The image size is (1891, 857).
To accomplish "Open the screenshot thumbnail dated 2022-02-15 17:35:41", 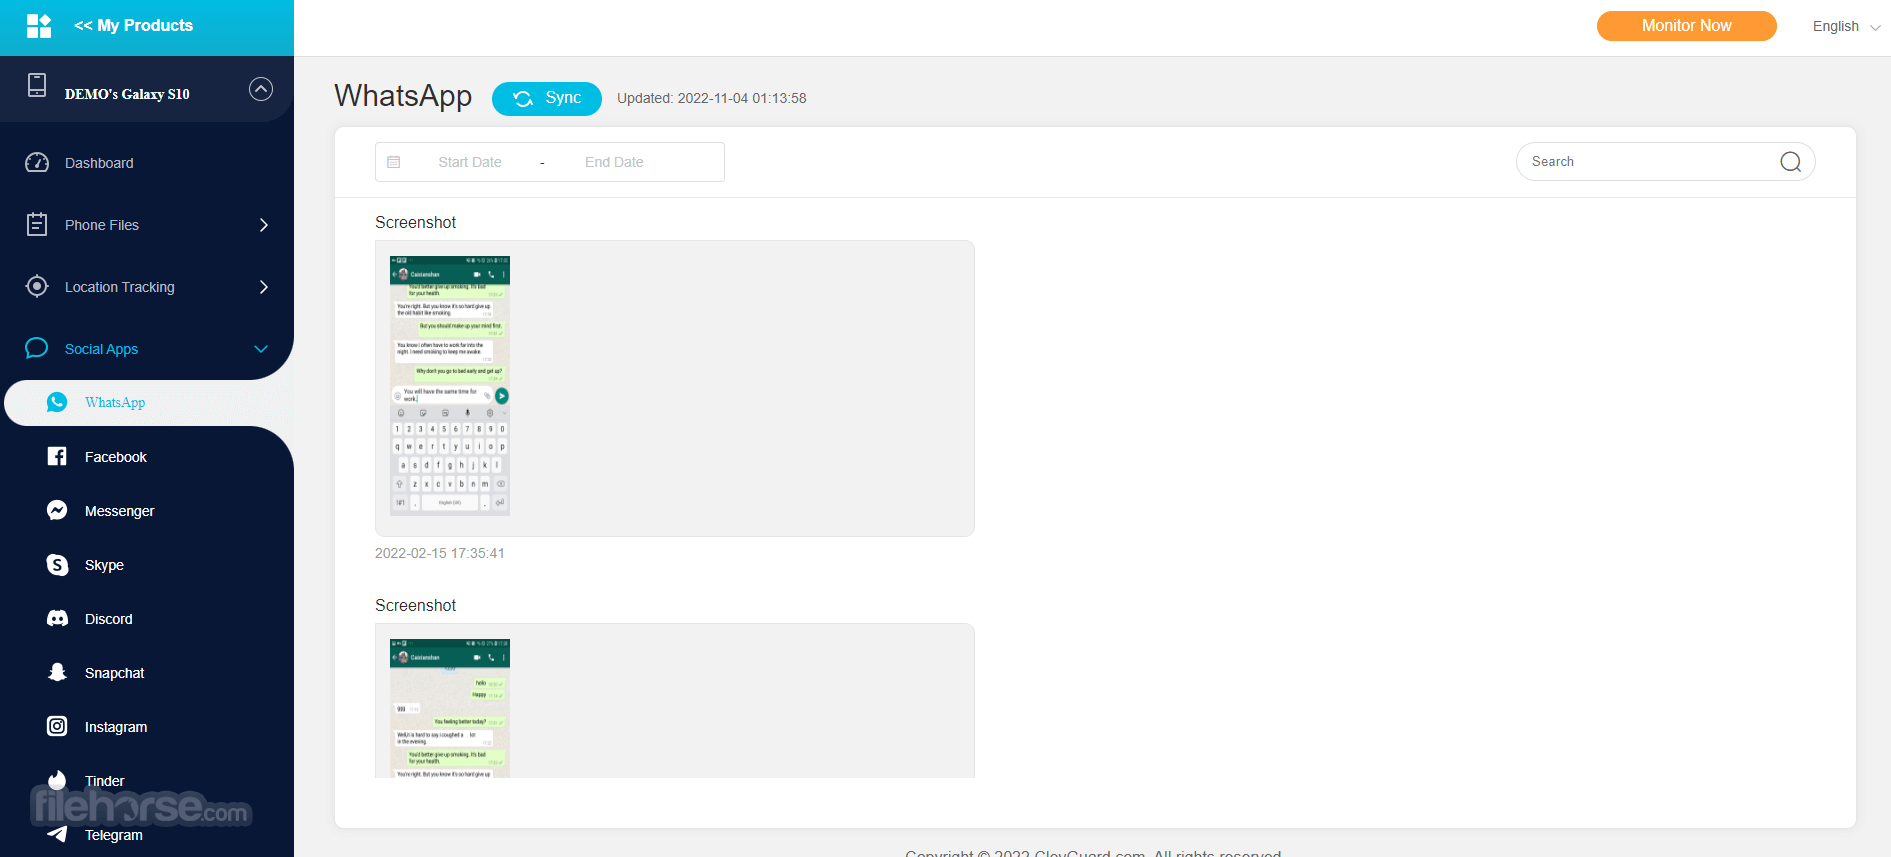I will [x=450, y=386].
